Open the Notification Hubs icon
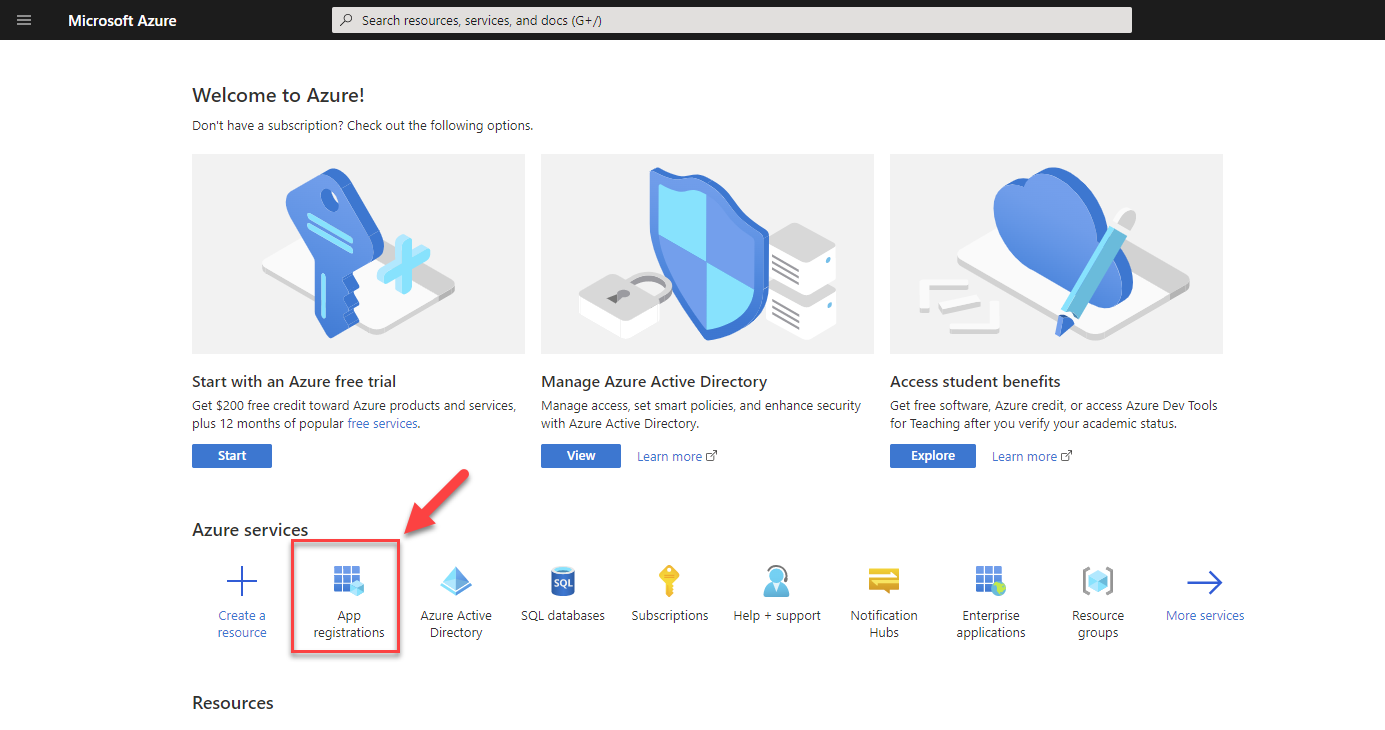The image size is (1385, 730). point(884,581)
